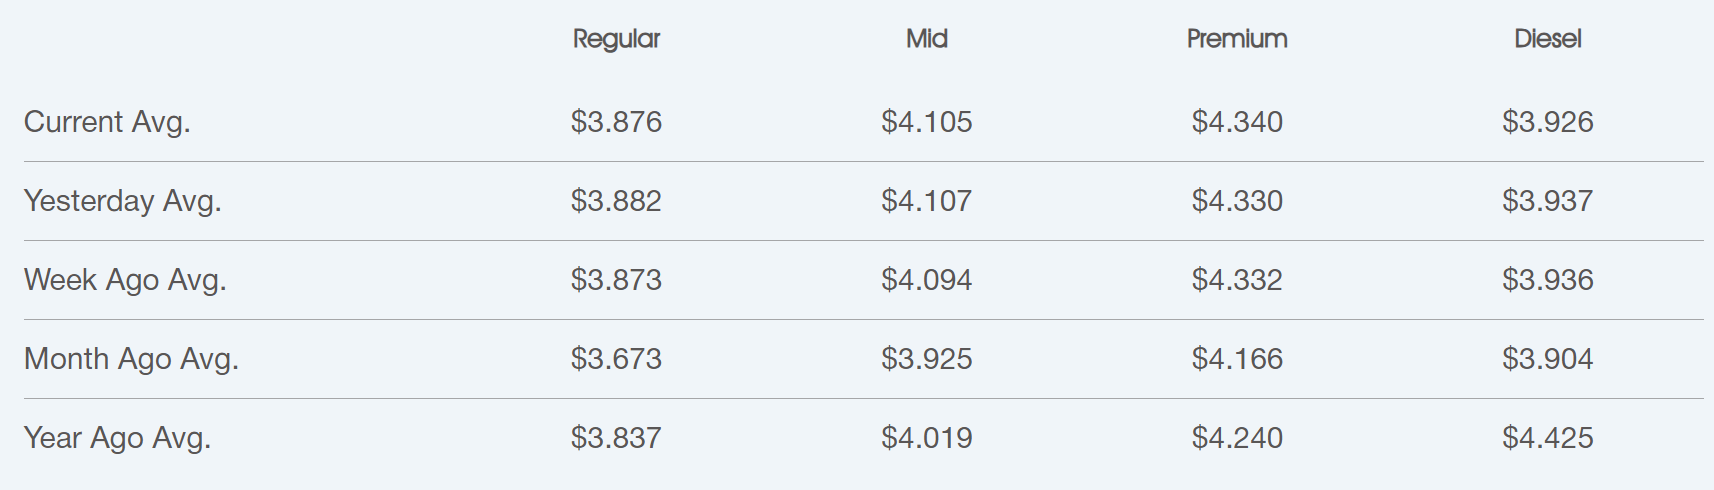Click current premium price $4.340

pos(1237,122)
